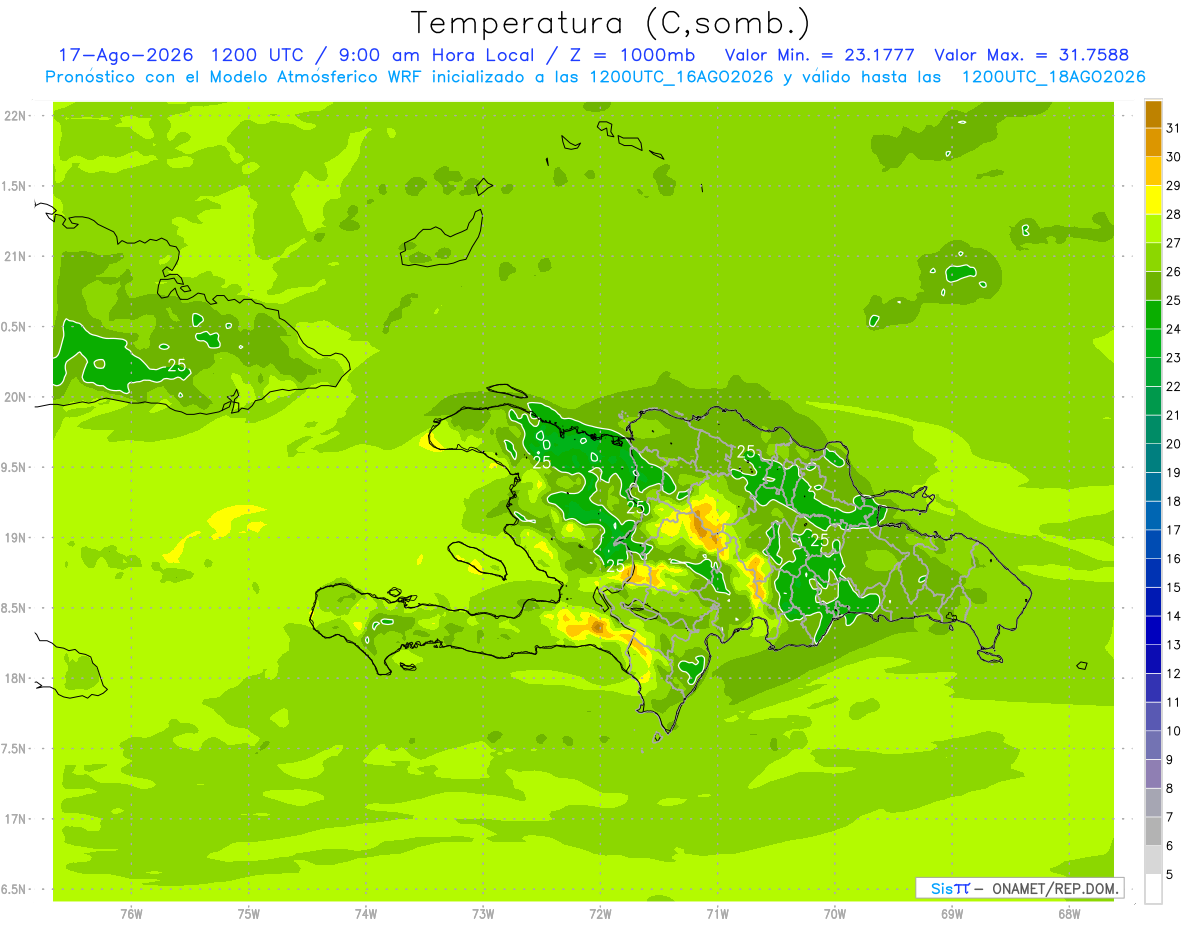Click the "7.5N" latitude axis label
The image size is (1200, 927).
pos(15,748)
